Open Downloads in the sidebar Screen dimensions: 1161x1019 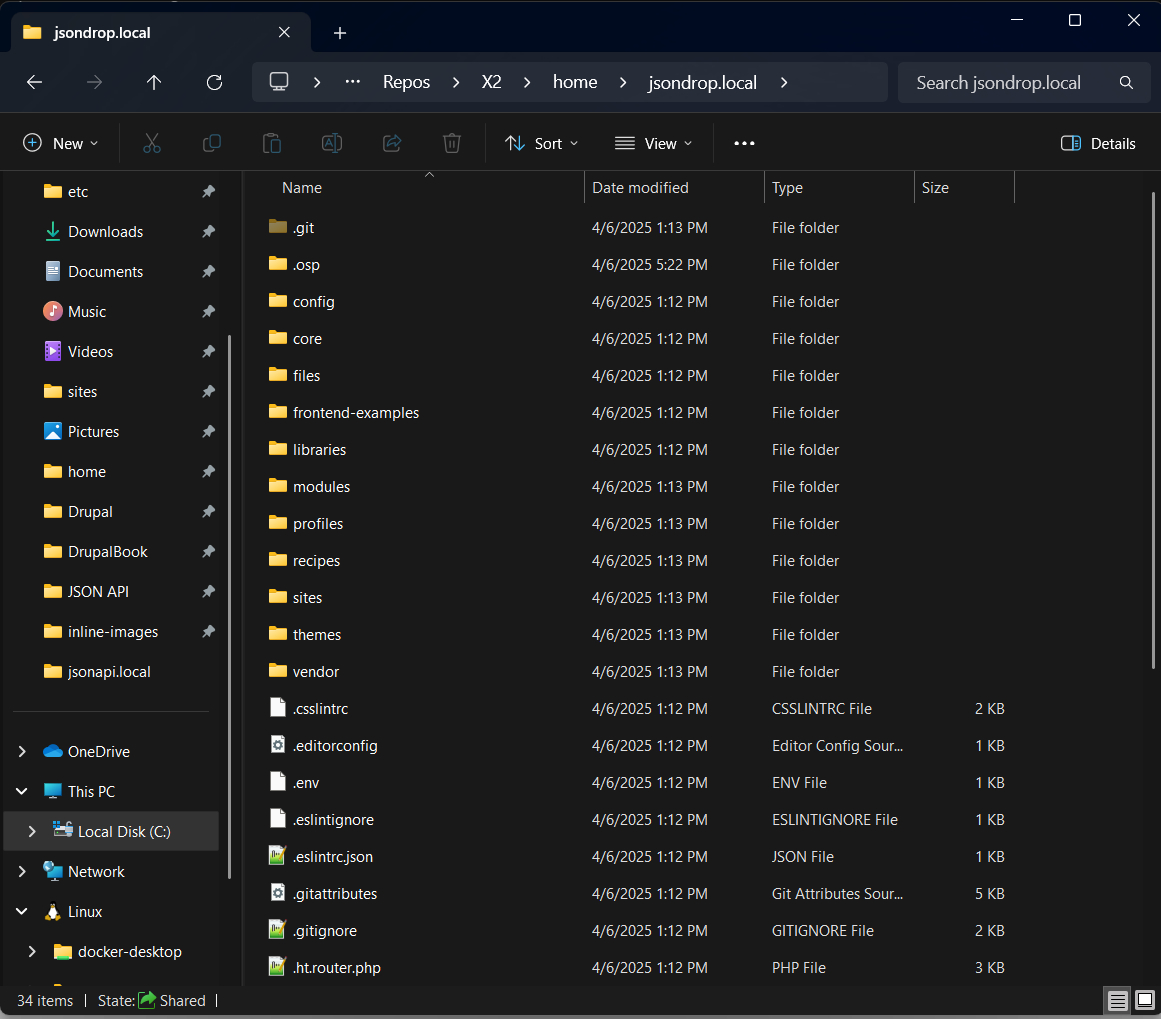[105, 232]
